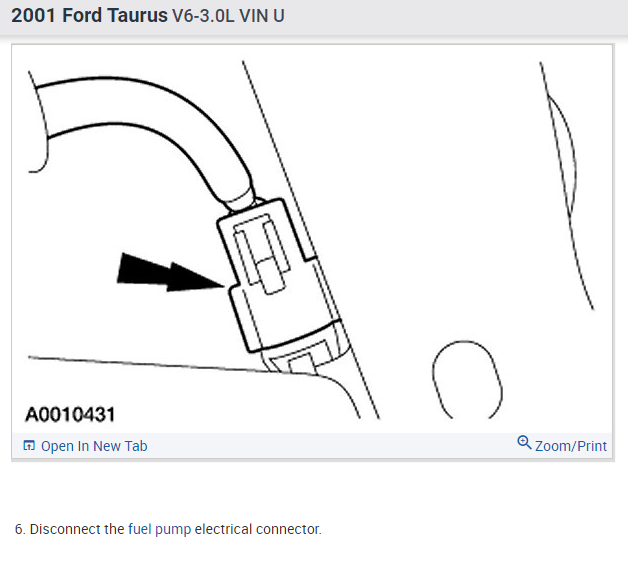Open the diagram via Open In New Tab link
The image size is (628, 568).
point(94,446)
